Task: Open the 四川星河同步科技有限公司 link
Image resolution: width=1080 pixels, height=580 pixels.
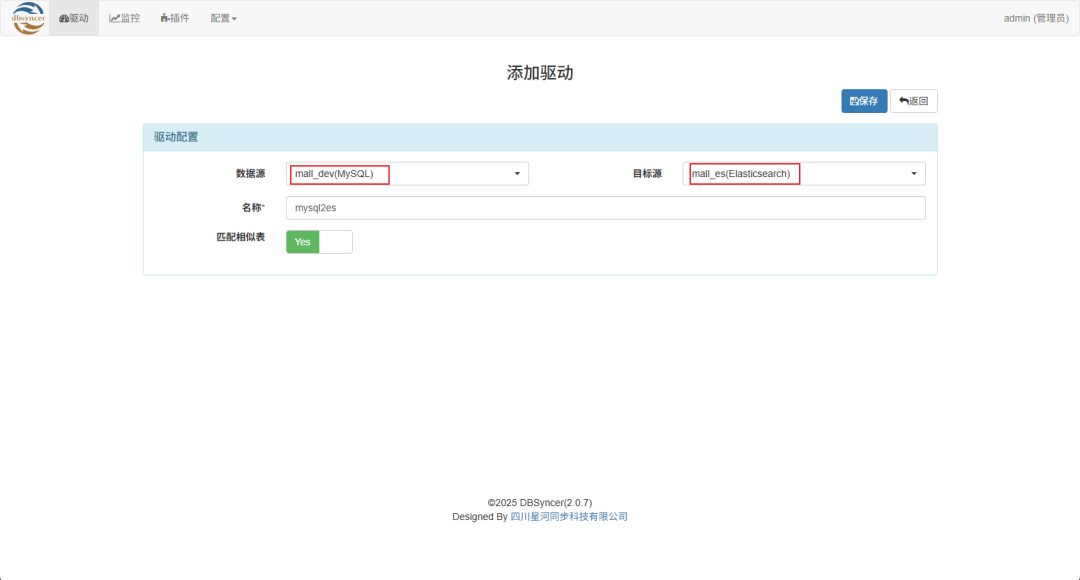Action: (569, 517)
